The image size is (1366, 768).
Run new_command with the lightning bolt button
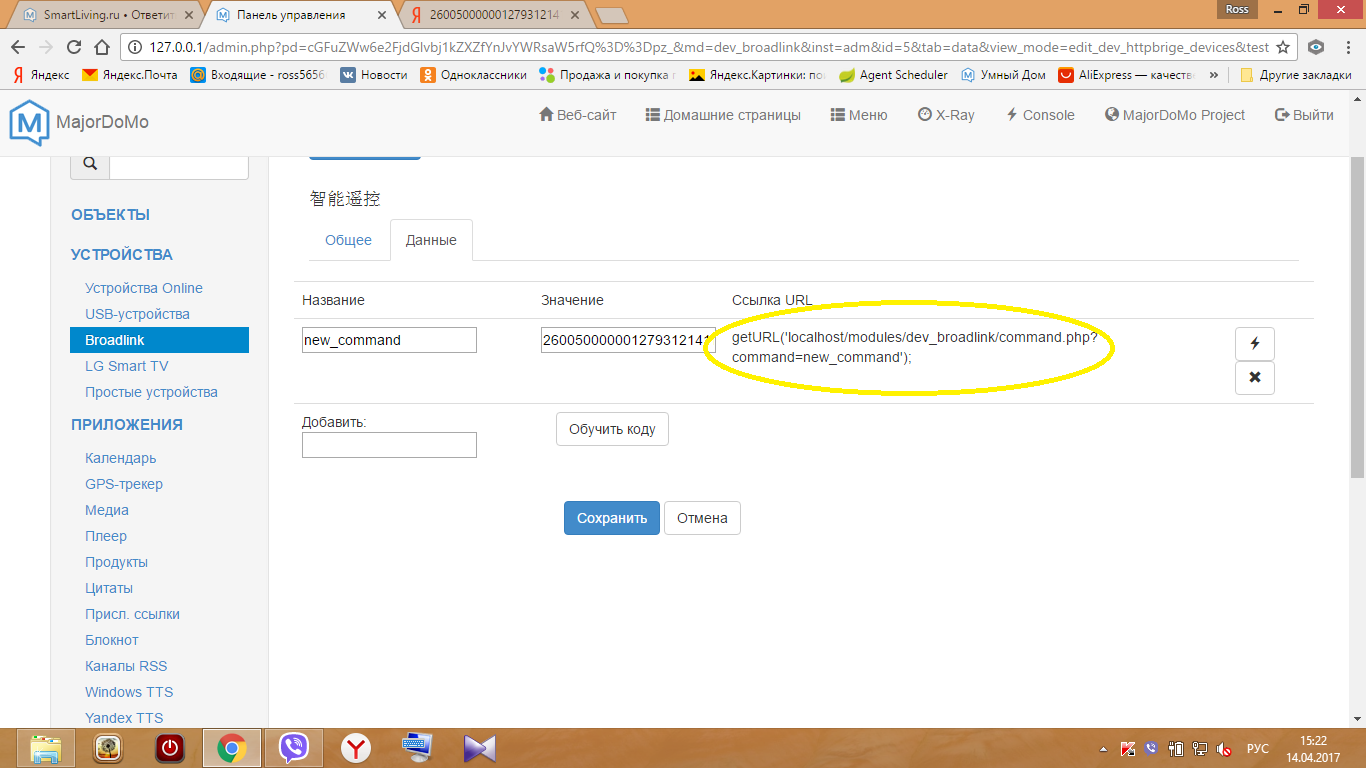coord(1255,343)
